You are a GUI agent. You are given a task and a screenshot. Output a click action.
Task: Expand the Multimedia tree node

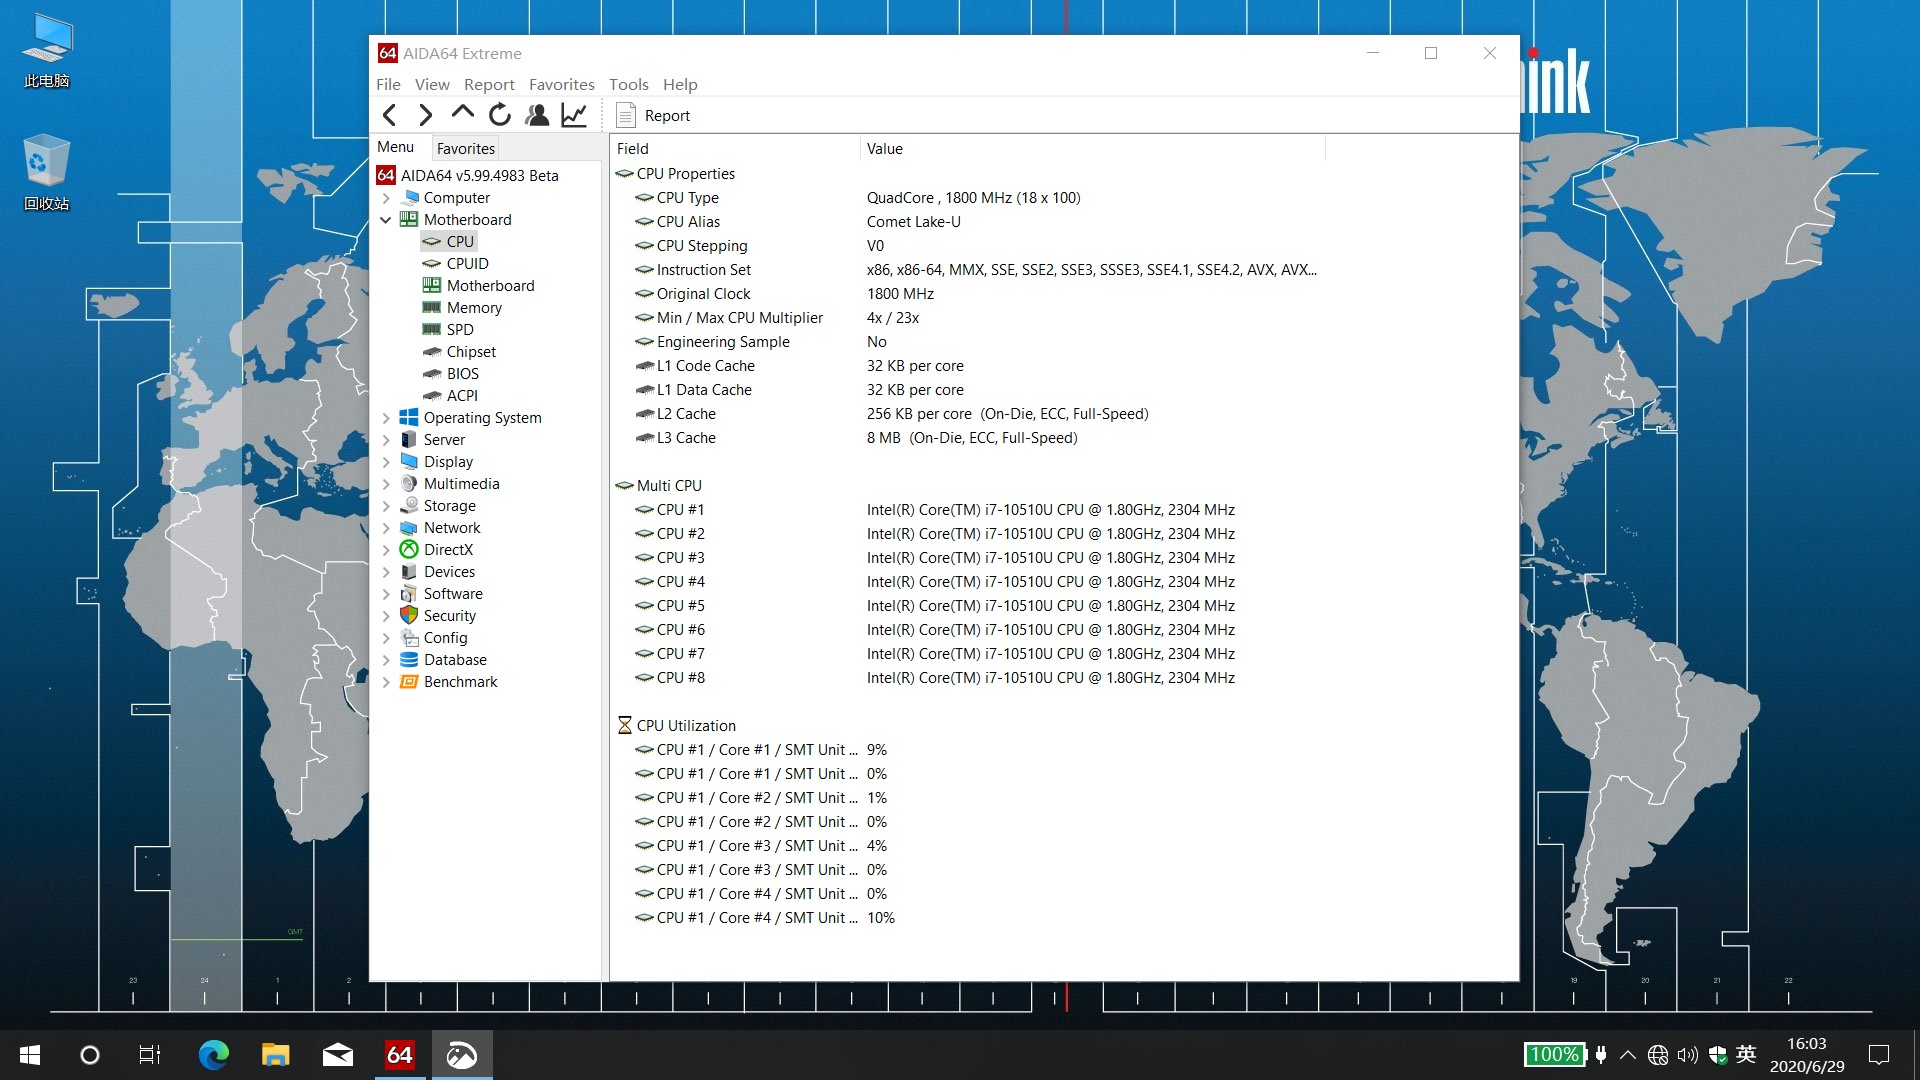(x=386, y=484)
